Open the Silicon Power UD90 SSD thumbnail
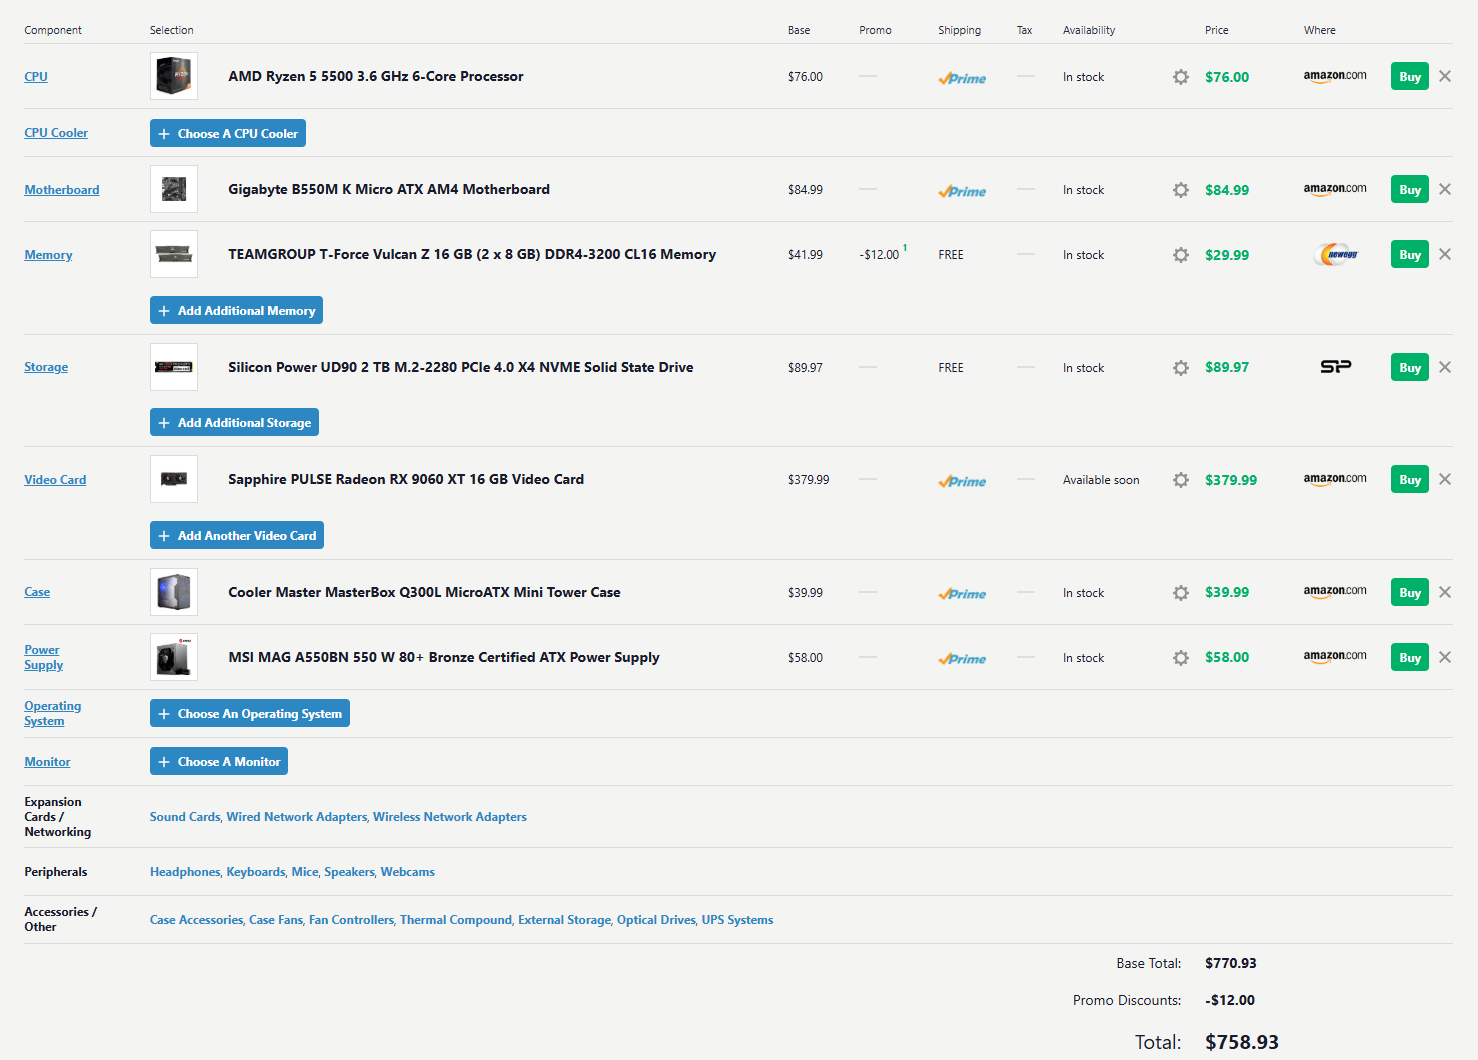Viewport: 1478px width, 1060px height. [174, 367]
